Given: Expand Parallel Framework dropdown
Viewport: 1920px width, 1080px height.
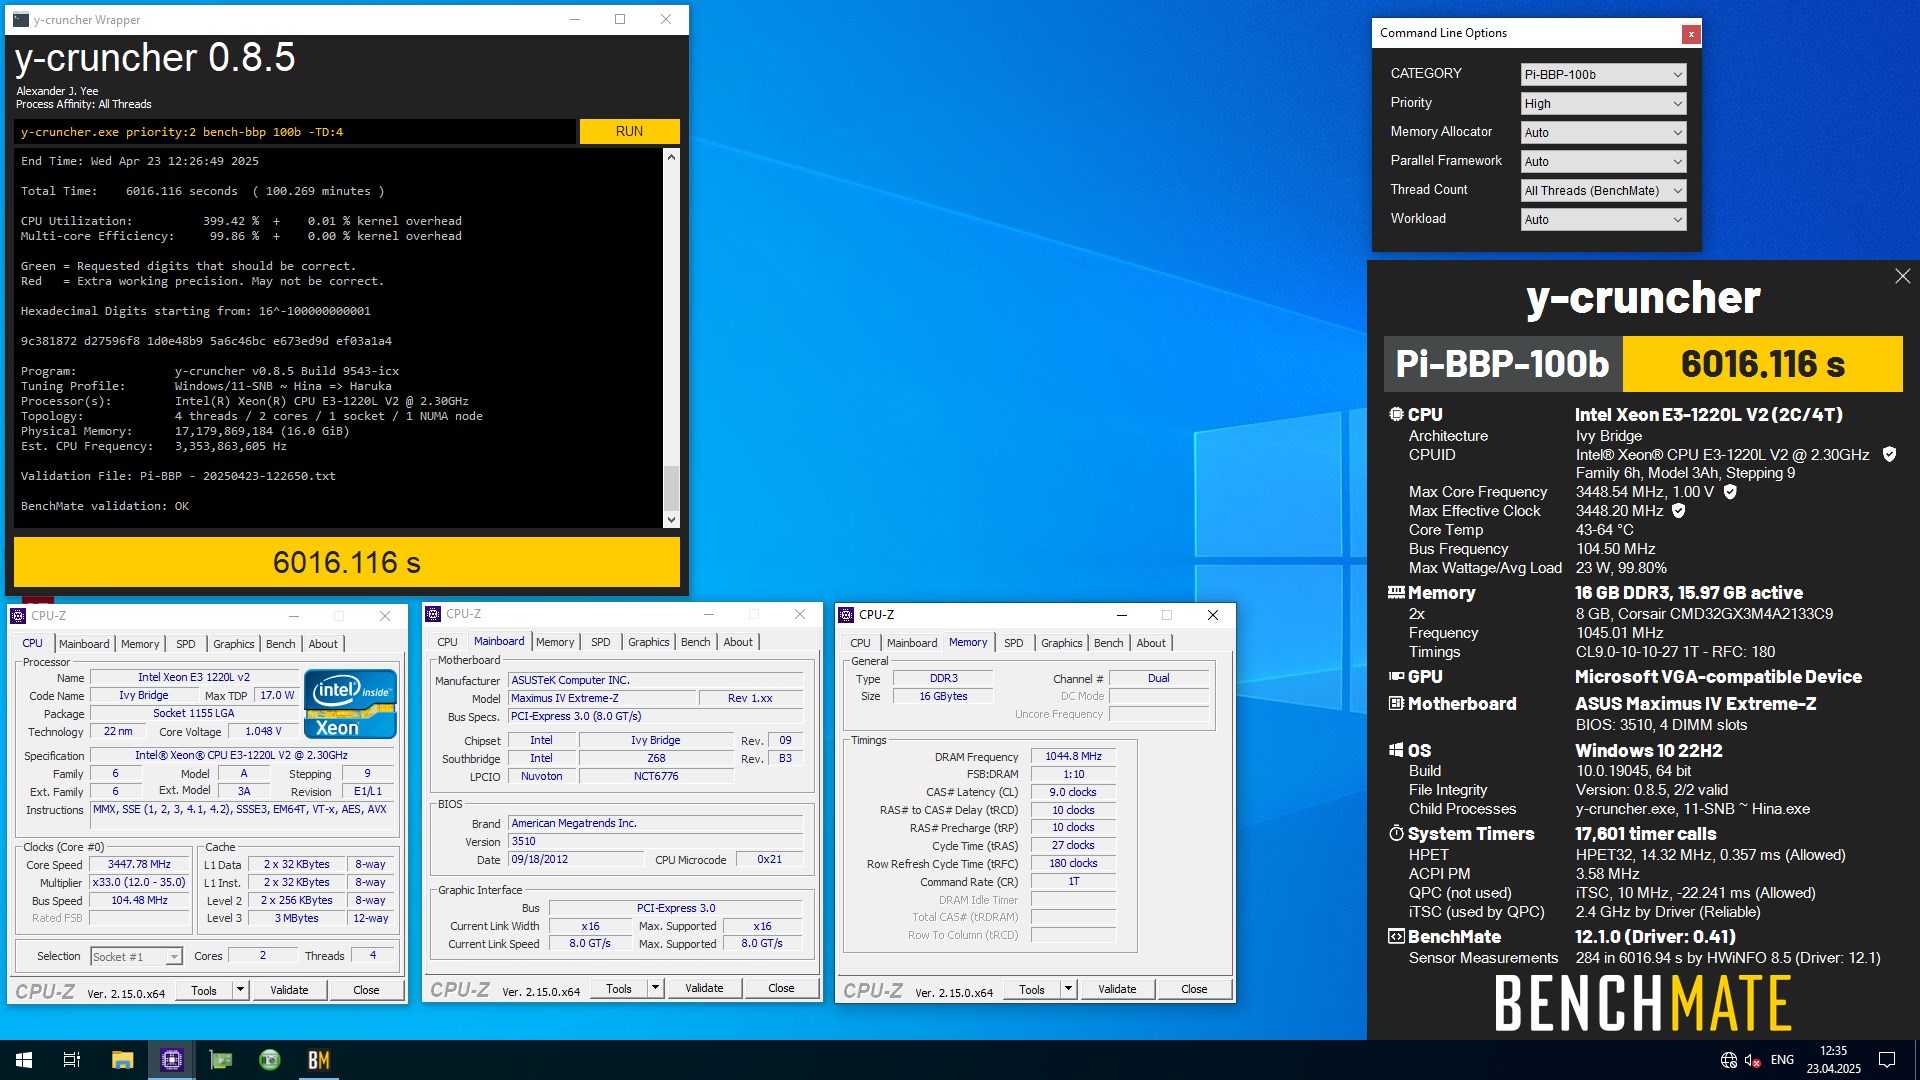Looking at the screenshot, I should point(1603,162).
